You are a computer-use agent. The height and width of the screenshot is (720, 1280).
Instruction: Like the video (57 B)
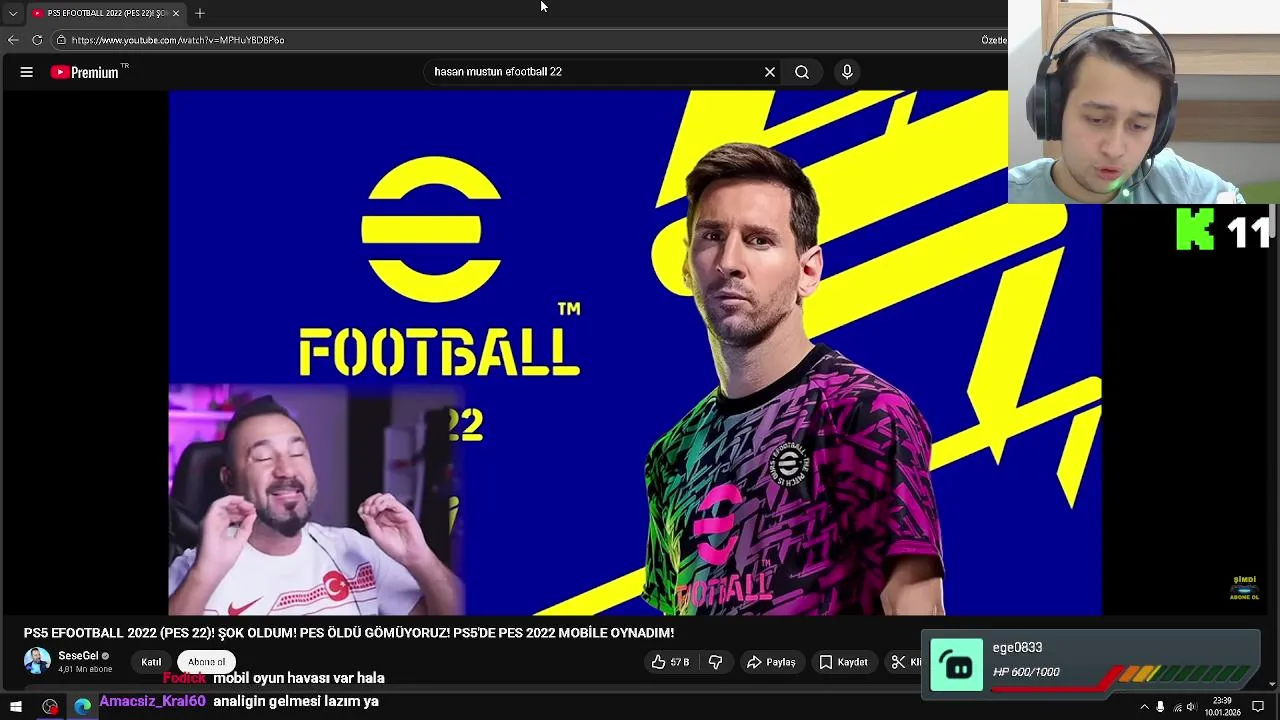coord(670,662)
